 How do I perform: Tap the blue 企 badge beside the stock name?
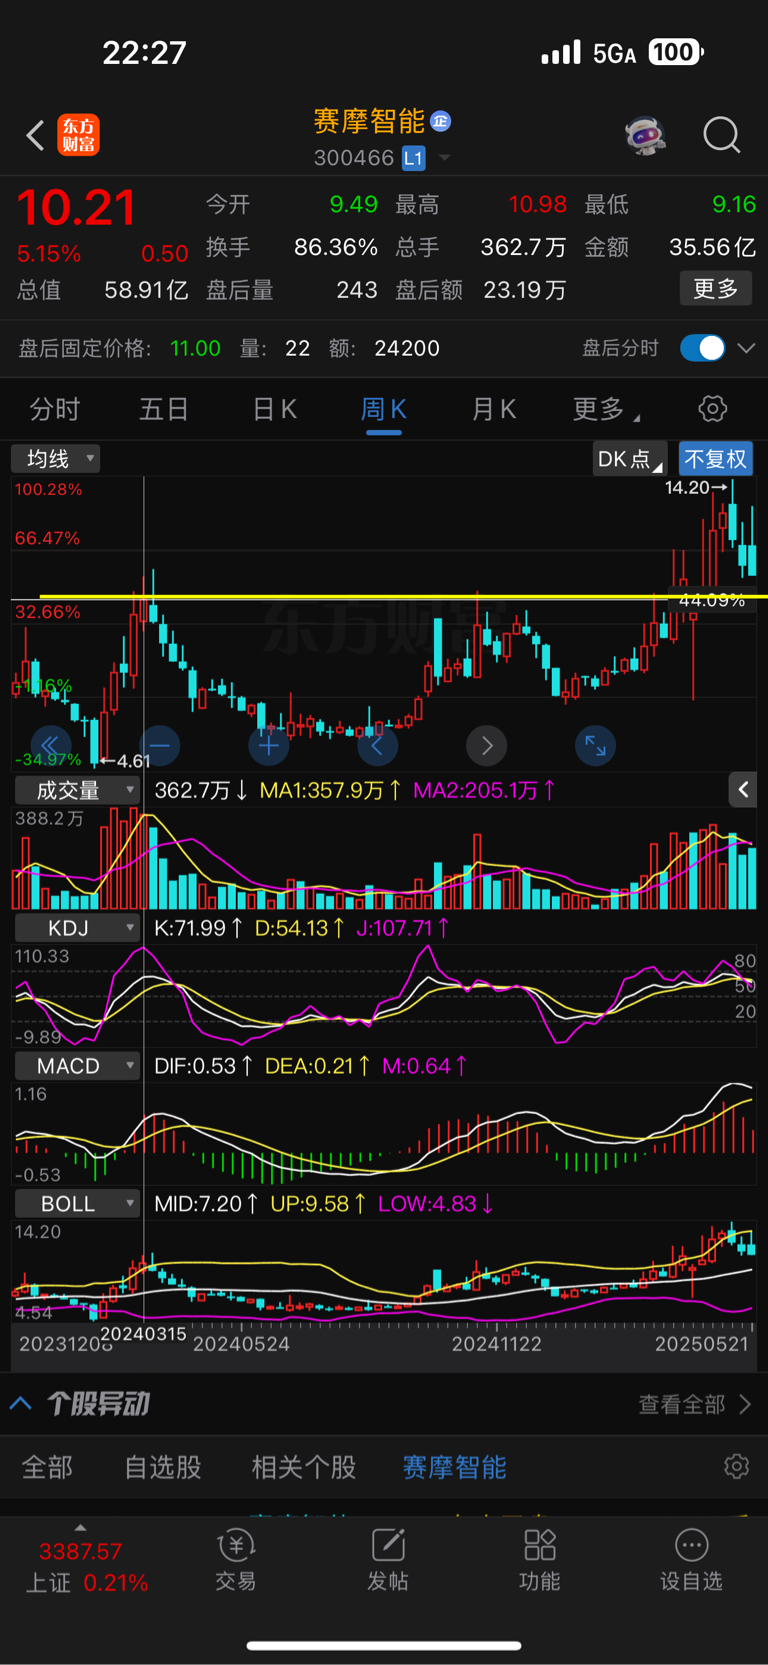440,121
